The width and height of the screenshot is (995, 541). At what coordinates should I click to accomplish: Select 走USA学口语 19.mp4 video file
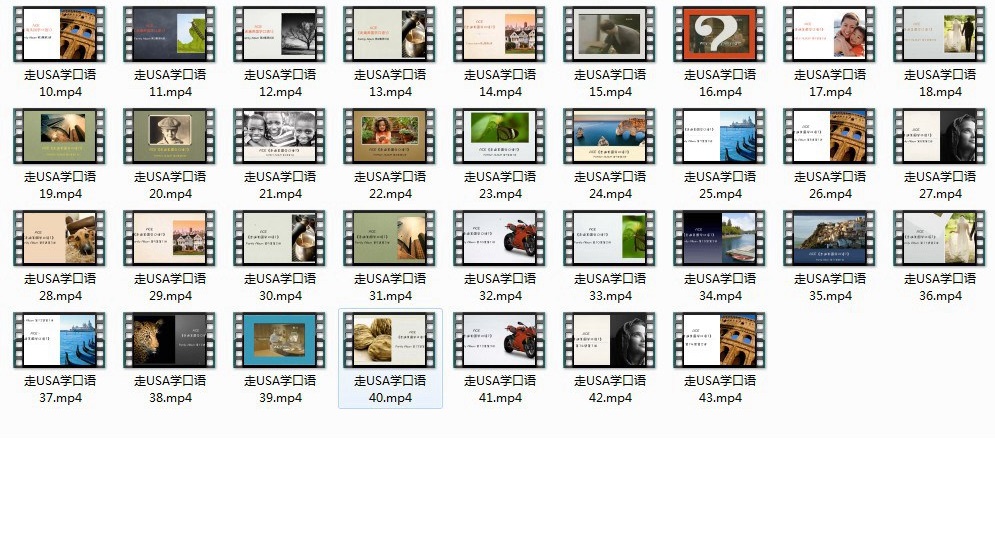click(x=60, y=136)
